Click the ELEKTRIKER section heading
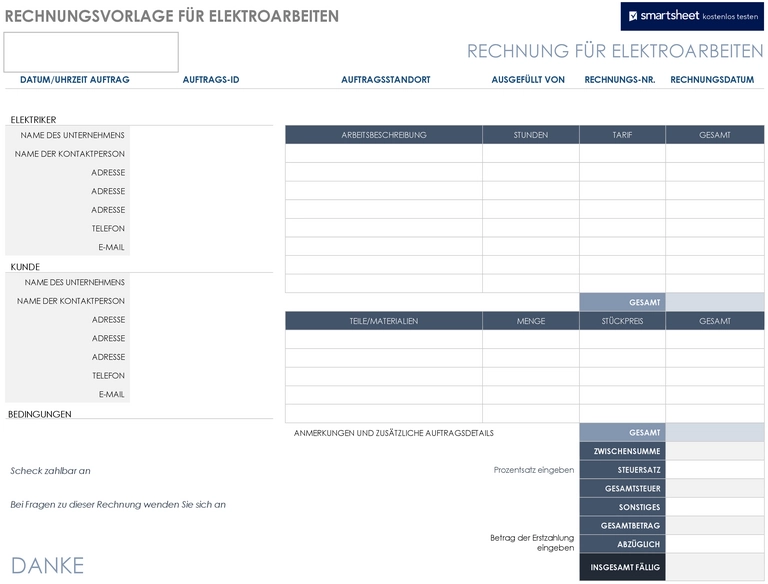 pyautogui.click(x=33, y=120)
